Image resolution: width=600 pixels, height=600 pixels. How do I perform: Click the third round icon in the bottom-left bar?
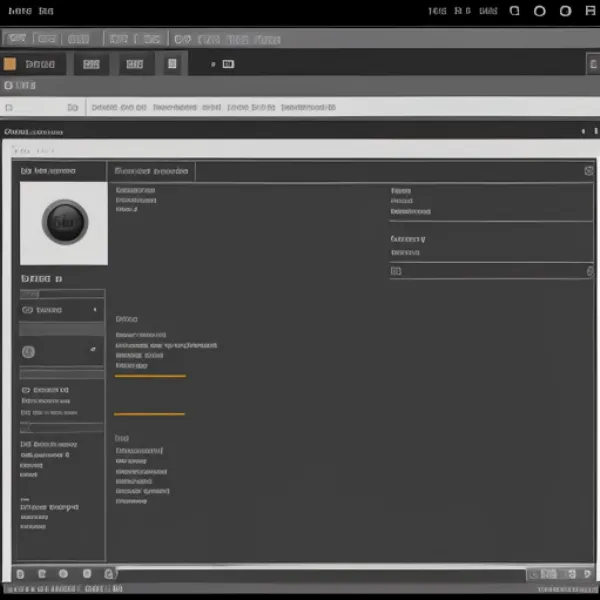(63, 574)
